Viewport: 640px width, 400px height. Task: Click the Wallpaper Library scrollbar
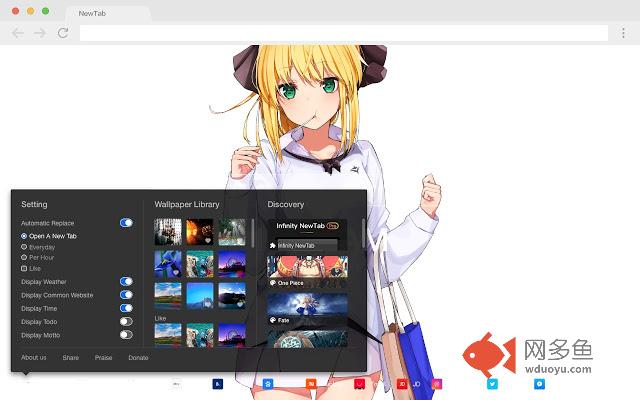coord(253,233)
